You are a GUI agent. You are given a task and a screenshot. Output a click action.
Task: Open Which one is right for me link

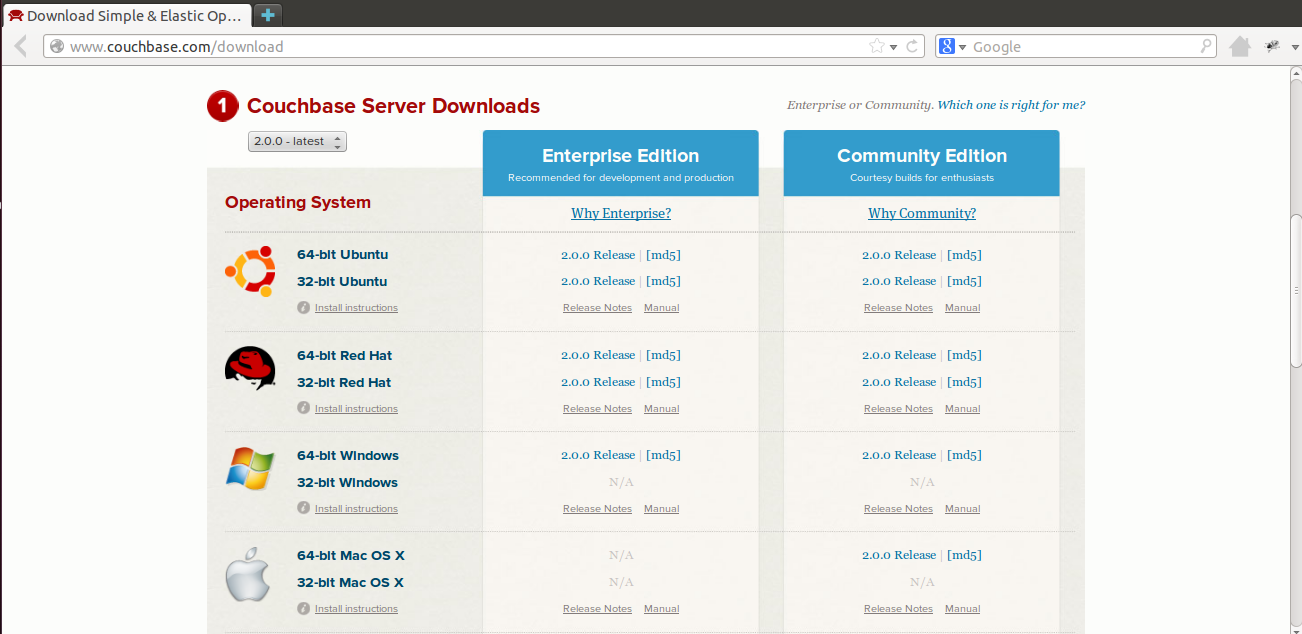[1011, 105]
